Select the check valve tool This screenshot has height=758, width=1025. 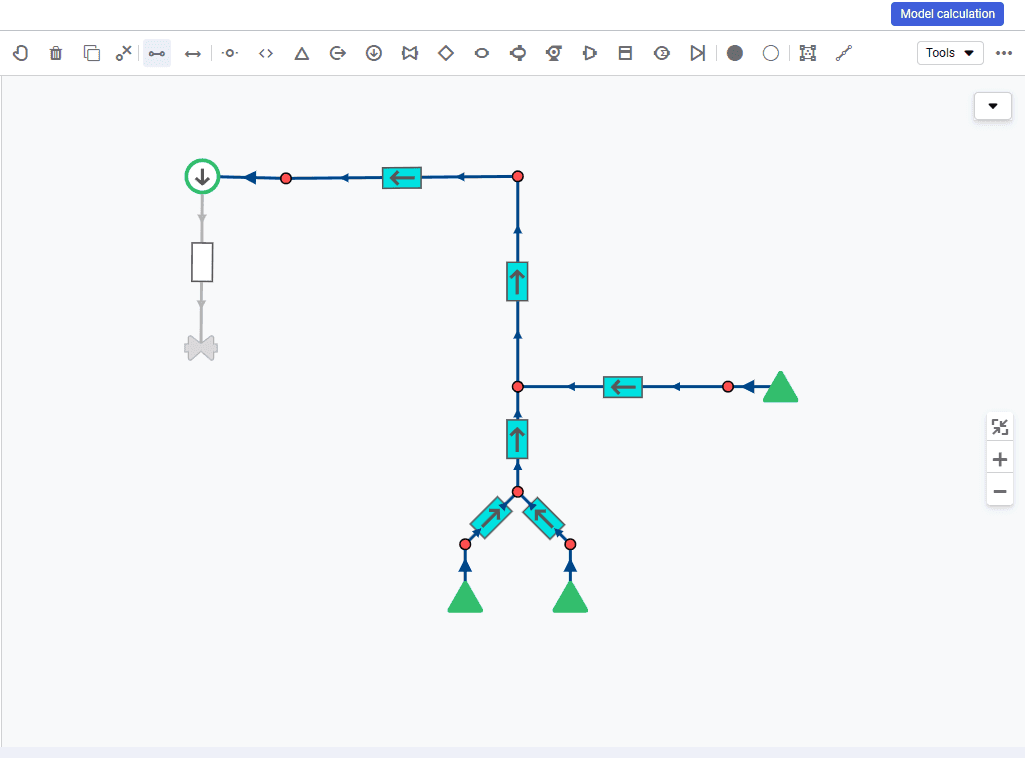tap(697, 53)
